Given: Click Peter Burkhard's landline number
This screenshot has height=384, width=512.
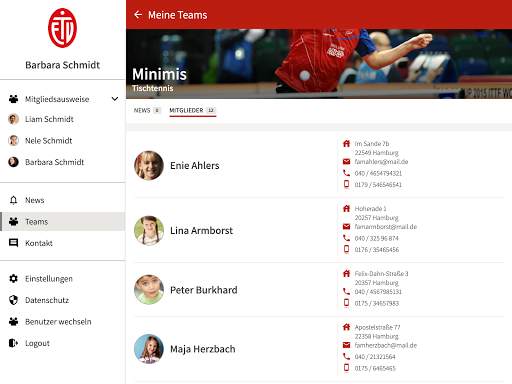Looking at the screenshot, I should click(378, 292).
